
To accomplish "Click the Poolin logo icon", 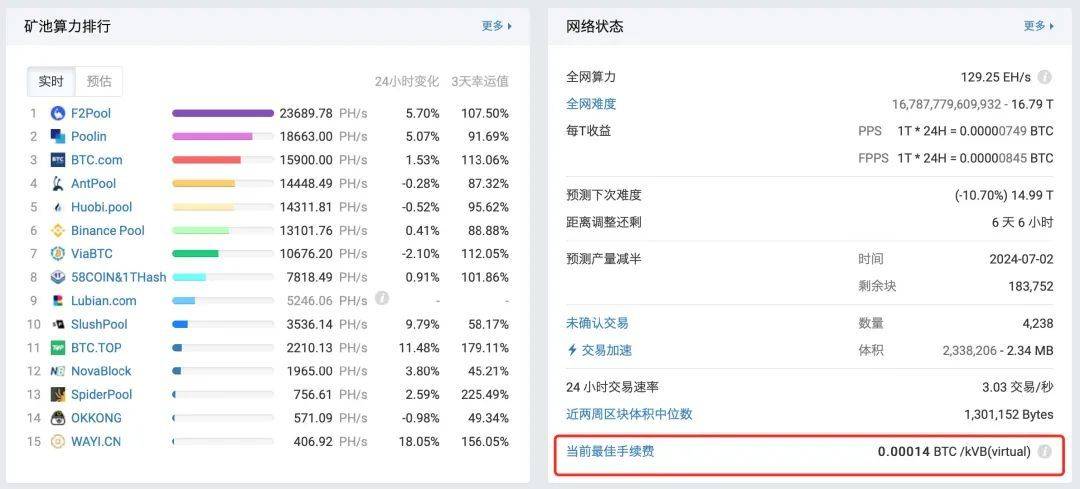I will pyautogui.click(x=58, y=137).
